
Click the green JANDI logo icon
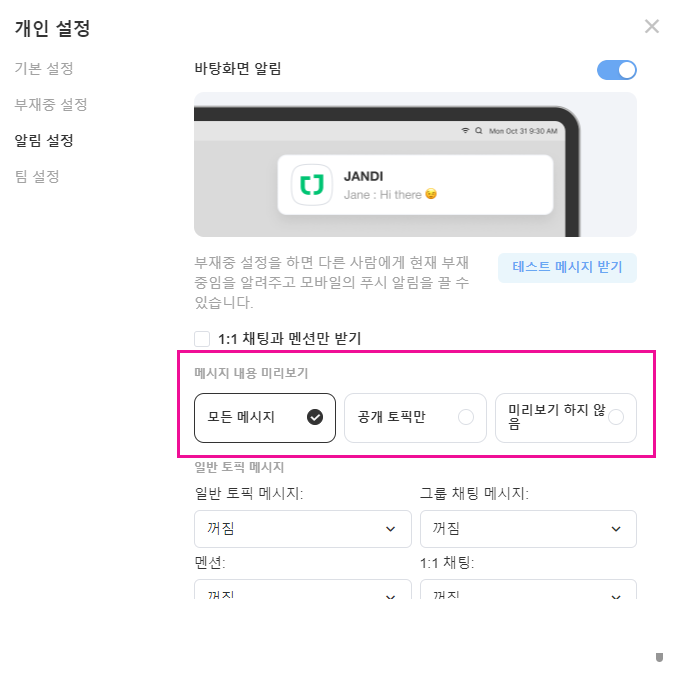(x=312, y=185)
